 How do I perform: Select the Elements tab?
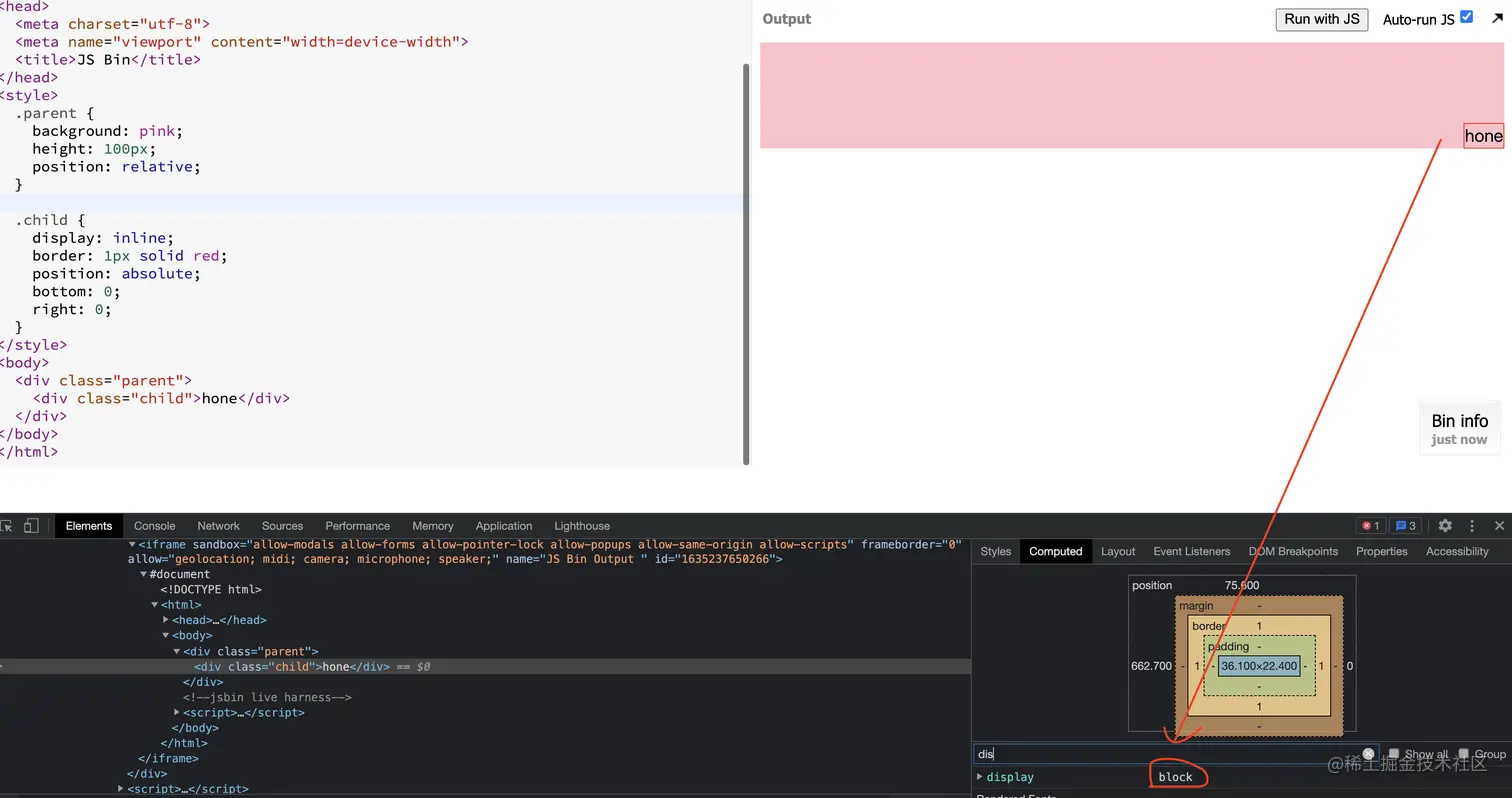pyautogui.click(x=89, y=526)
